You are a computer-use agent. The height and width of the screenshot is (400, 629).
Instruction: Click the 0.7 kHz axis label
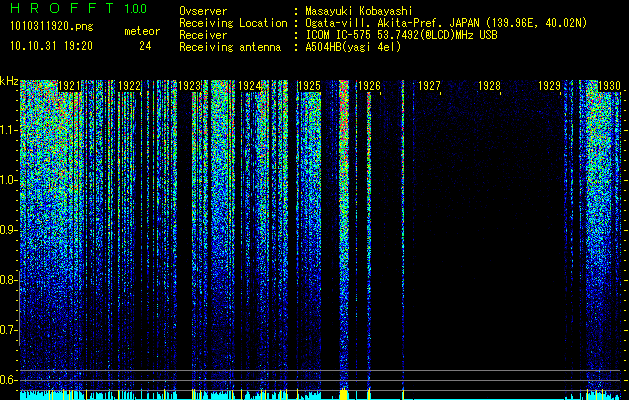pos(8,330)
